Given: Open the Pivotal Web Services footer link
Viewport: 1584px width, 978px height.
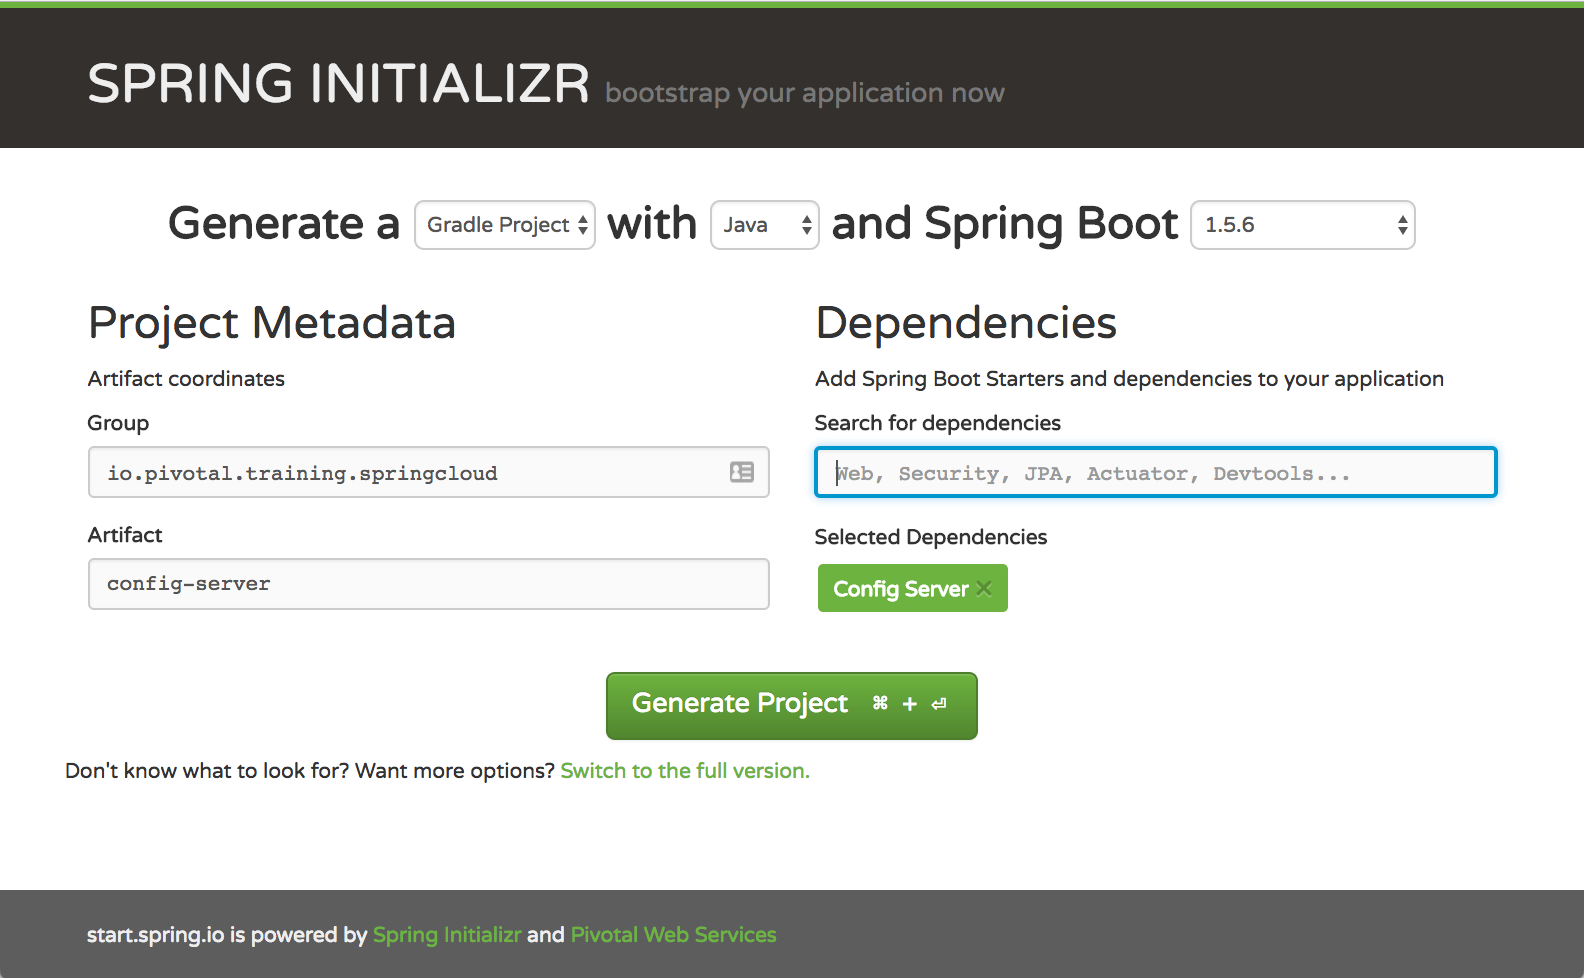Looking at the screenshot, I should point(673,935).
